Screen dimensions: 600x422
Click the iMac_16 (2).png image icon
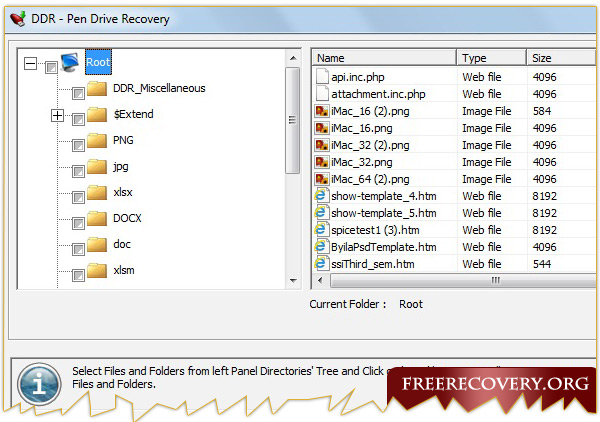click(321, 111)
